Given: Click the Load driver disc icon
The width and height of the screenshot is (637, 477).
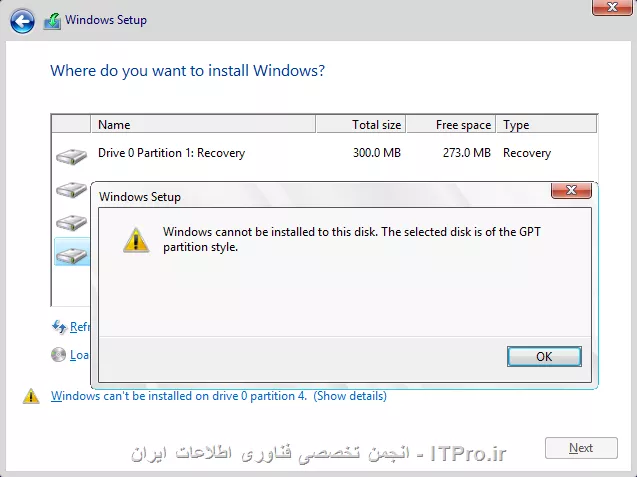Looking at the screenshot, I should tap(58, 355).
